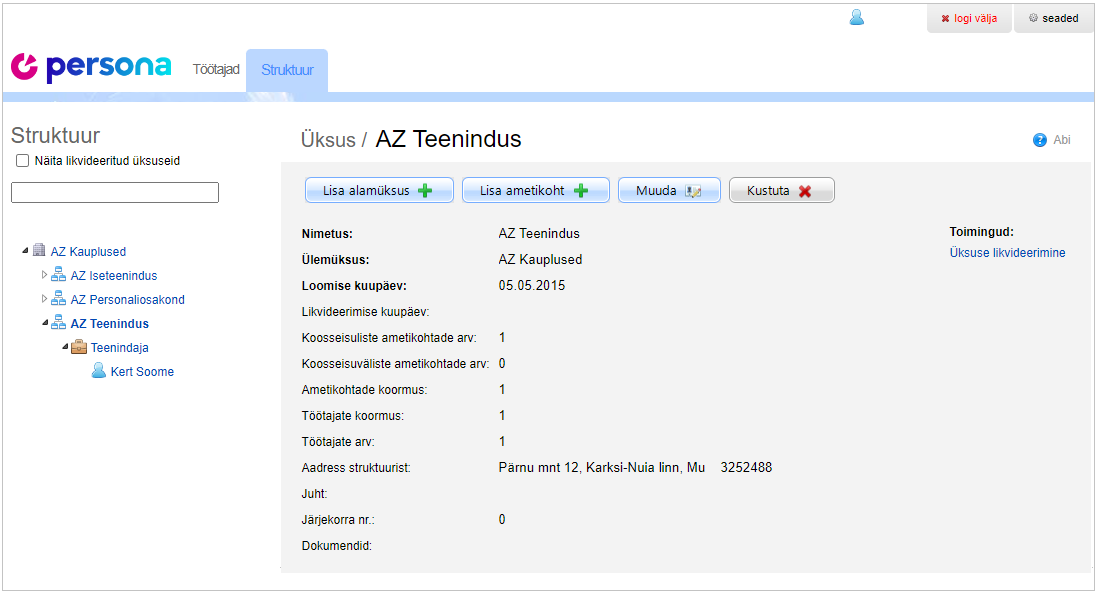This screenshot has width=1099, height=600.
Task: Expand the AZ Iseteenindus tree node
Action: [44, 275]
